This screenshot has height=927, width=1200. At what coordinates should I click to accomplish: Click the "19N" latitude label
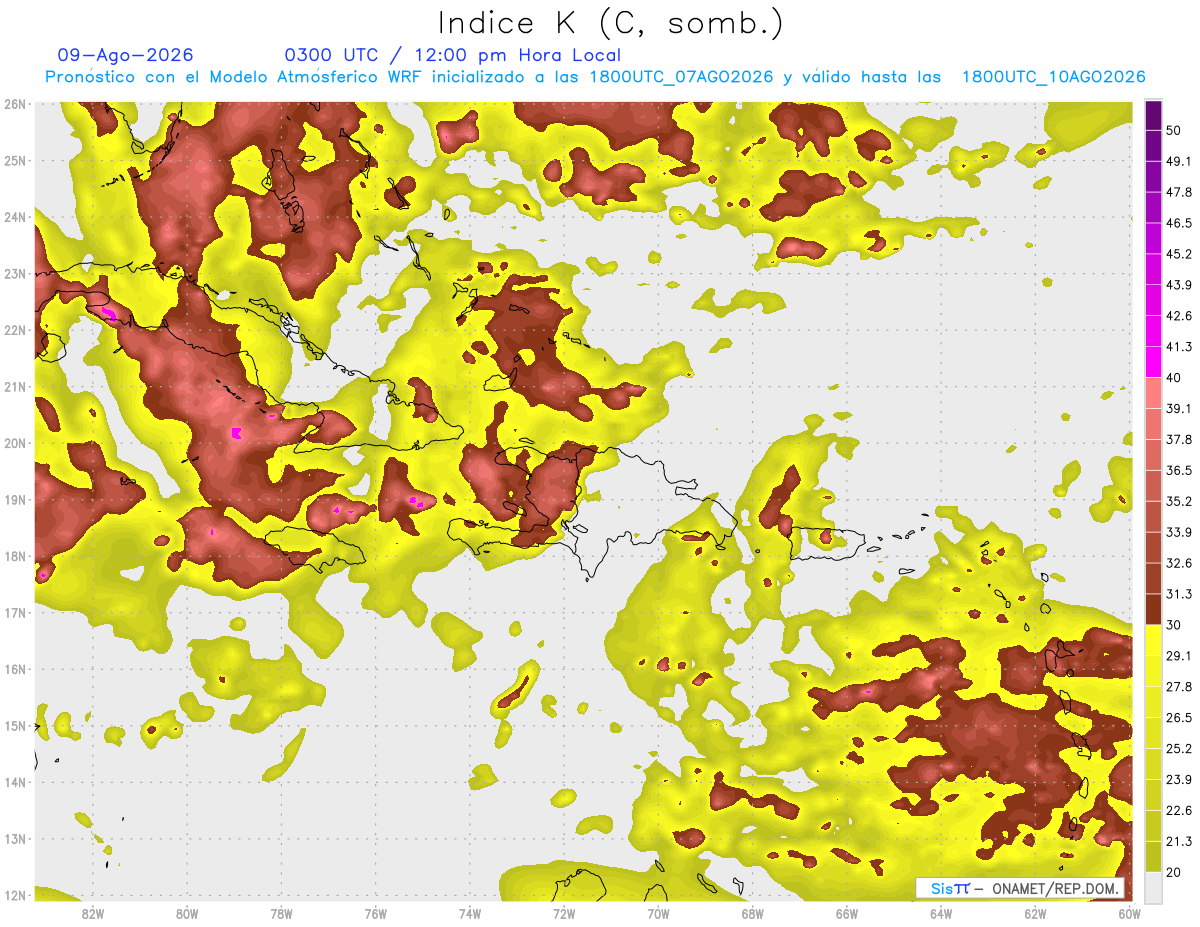click(x=15, y=500)
